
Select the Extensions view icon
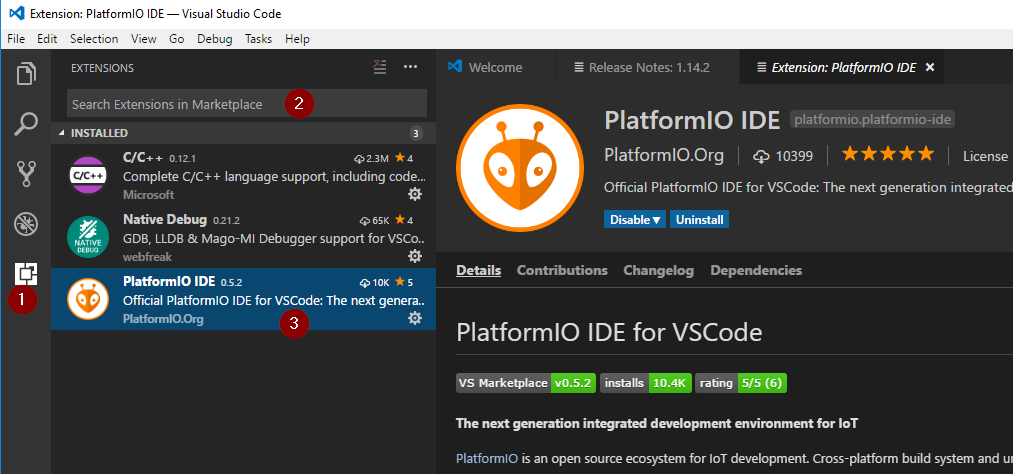pyautogui.click(x=26, y=274)
